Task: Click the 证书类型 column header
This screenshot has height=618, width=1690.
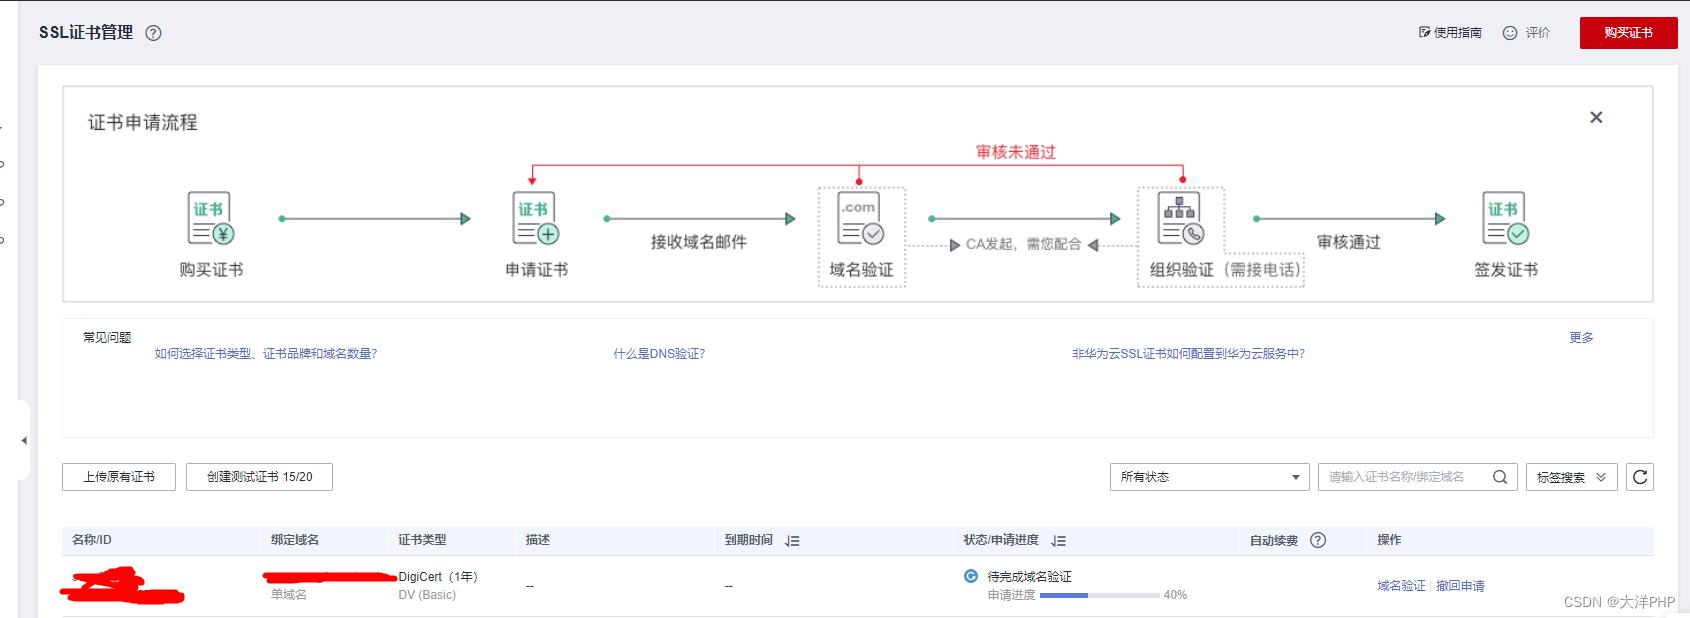Action: (x=422, y=540)
